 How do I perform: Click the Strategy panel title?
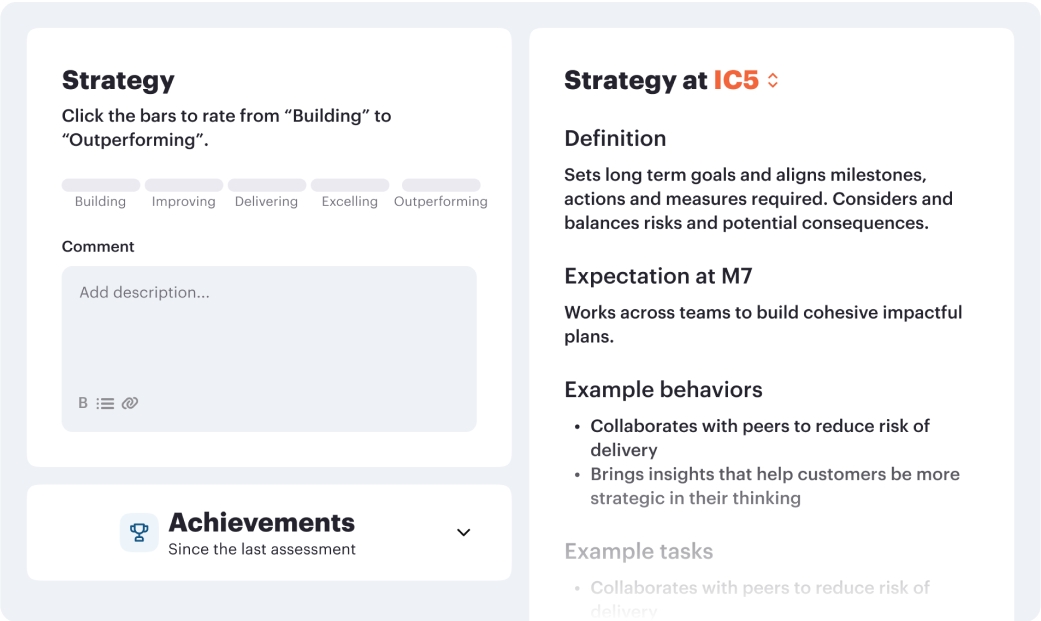[x=118, y=80]
